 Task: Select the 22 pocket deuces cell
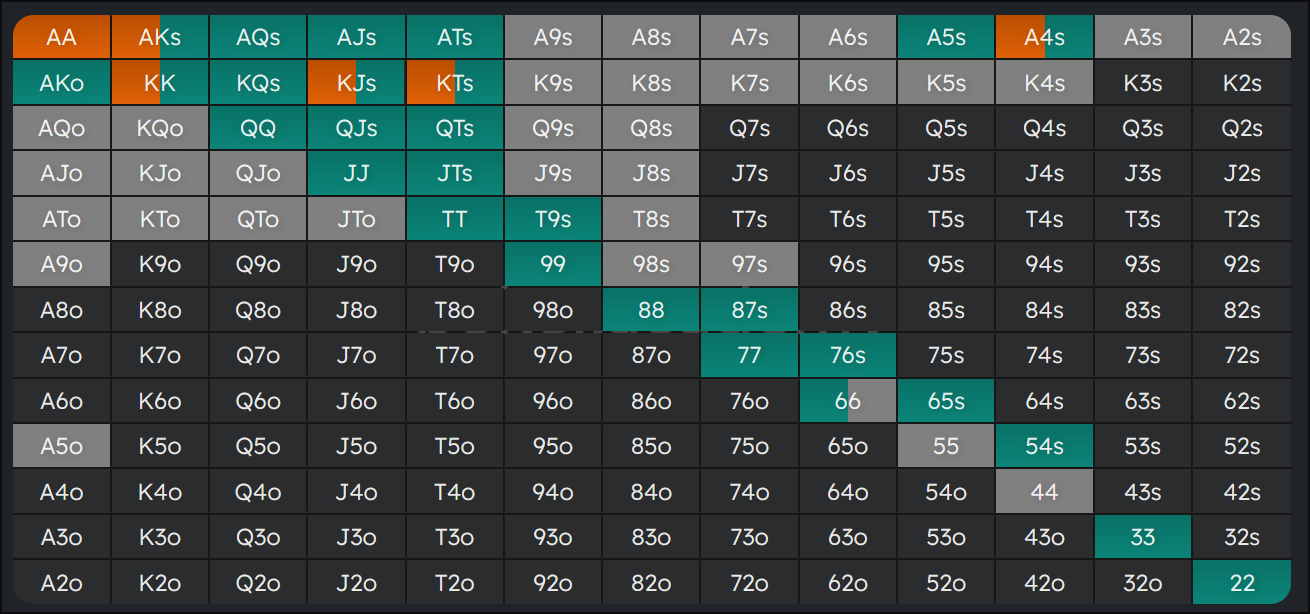coord(1241,583)
